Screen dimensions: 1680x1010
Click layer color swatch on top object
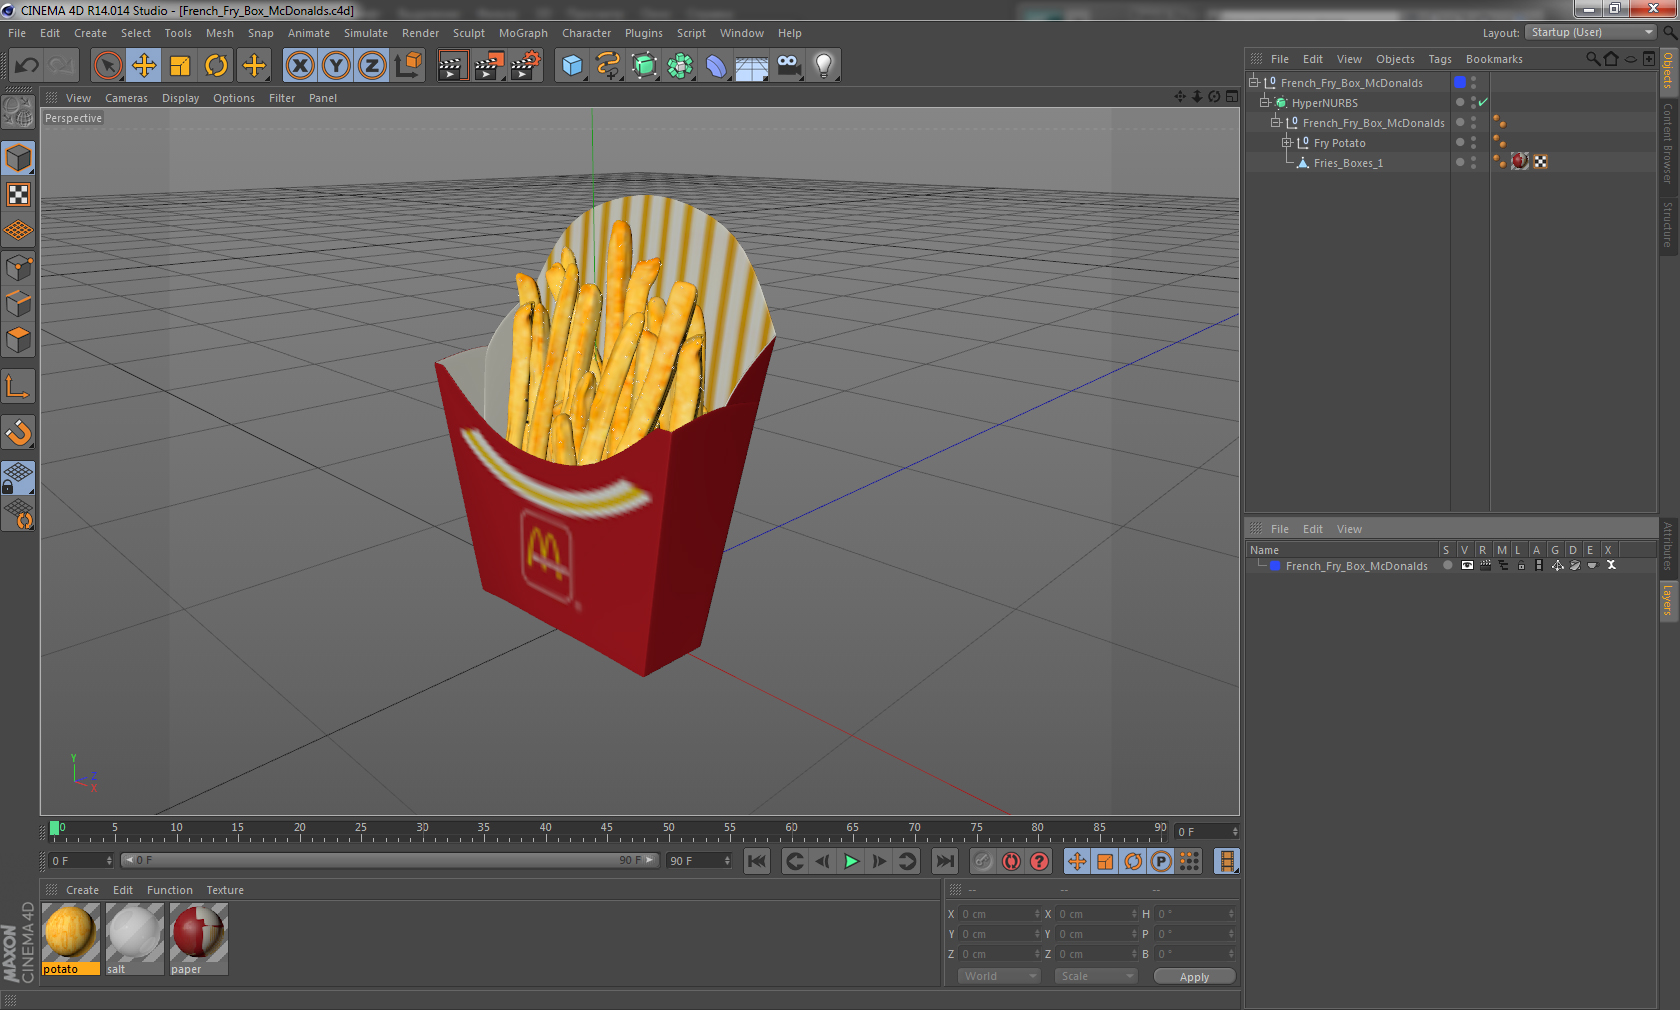point(1460,82)
